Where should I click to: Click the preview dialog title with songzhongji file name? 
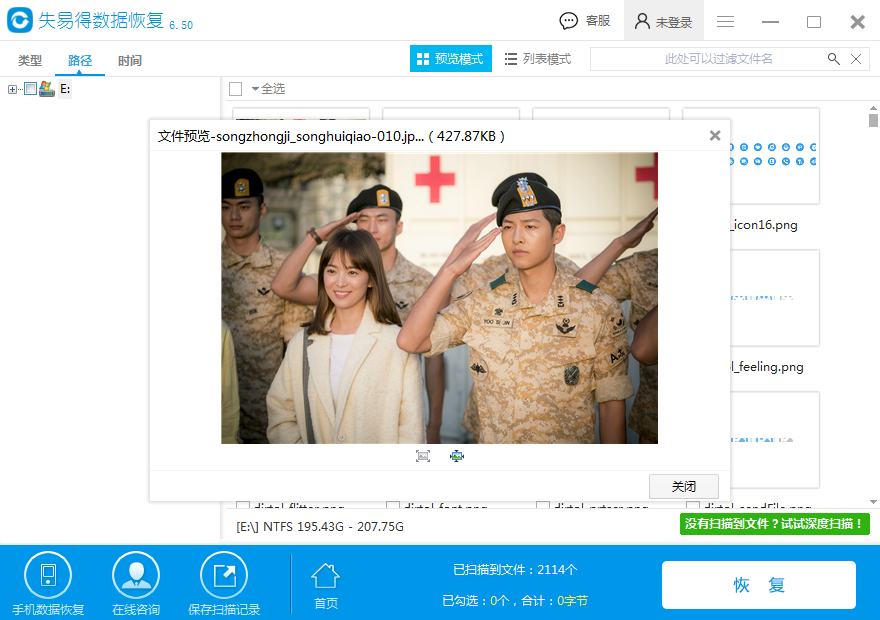click(331, 136)
